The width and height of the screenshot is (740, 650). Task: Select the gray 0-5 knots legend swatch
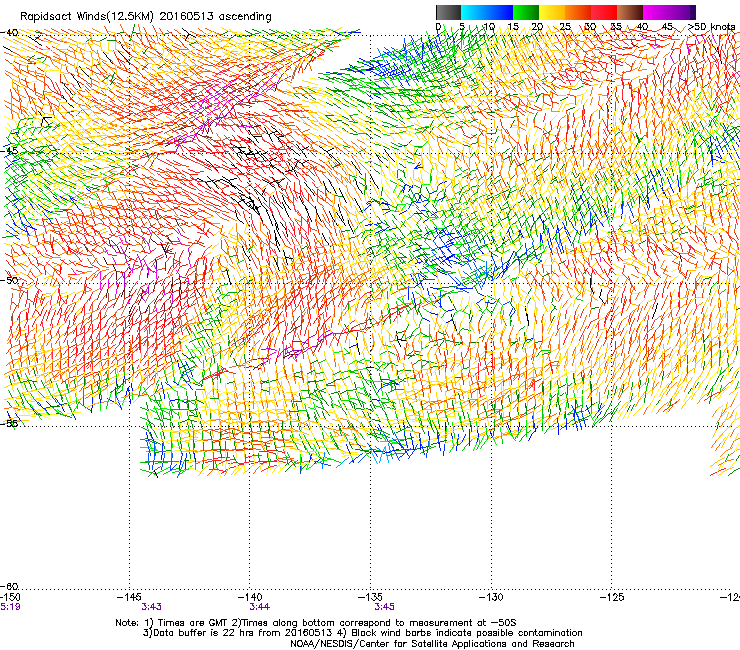(x=448, y=12)
